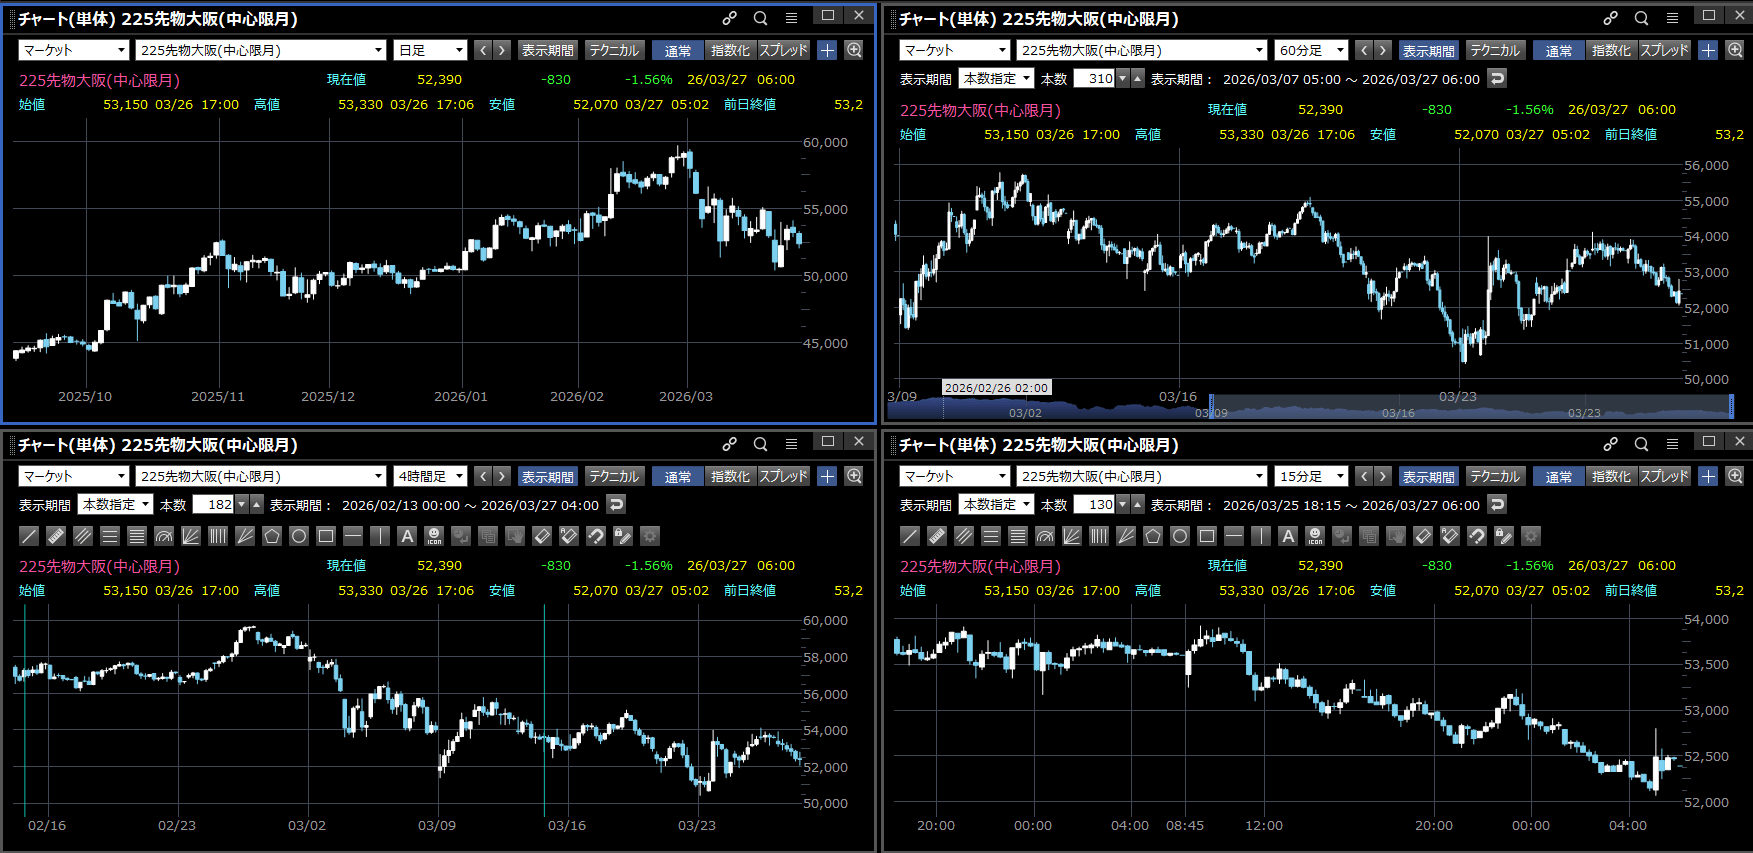Screen dimensions: 1753x853
Task: Click the 本数 input field showing 182
Action: (x=213, y=505)
